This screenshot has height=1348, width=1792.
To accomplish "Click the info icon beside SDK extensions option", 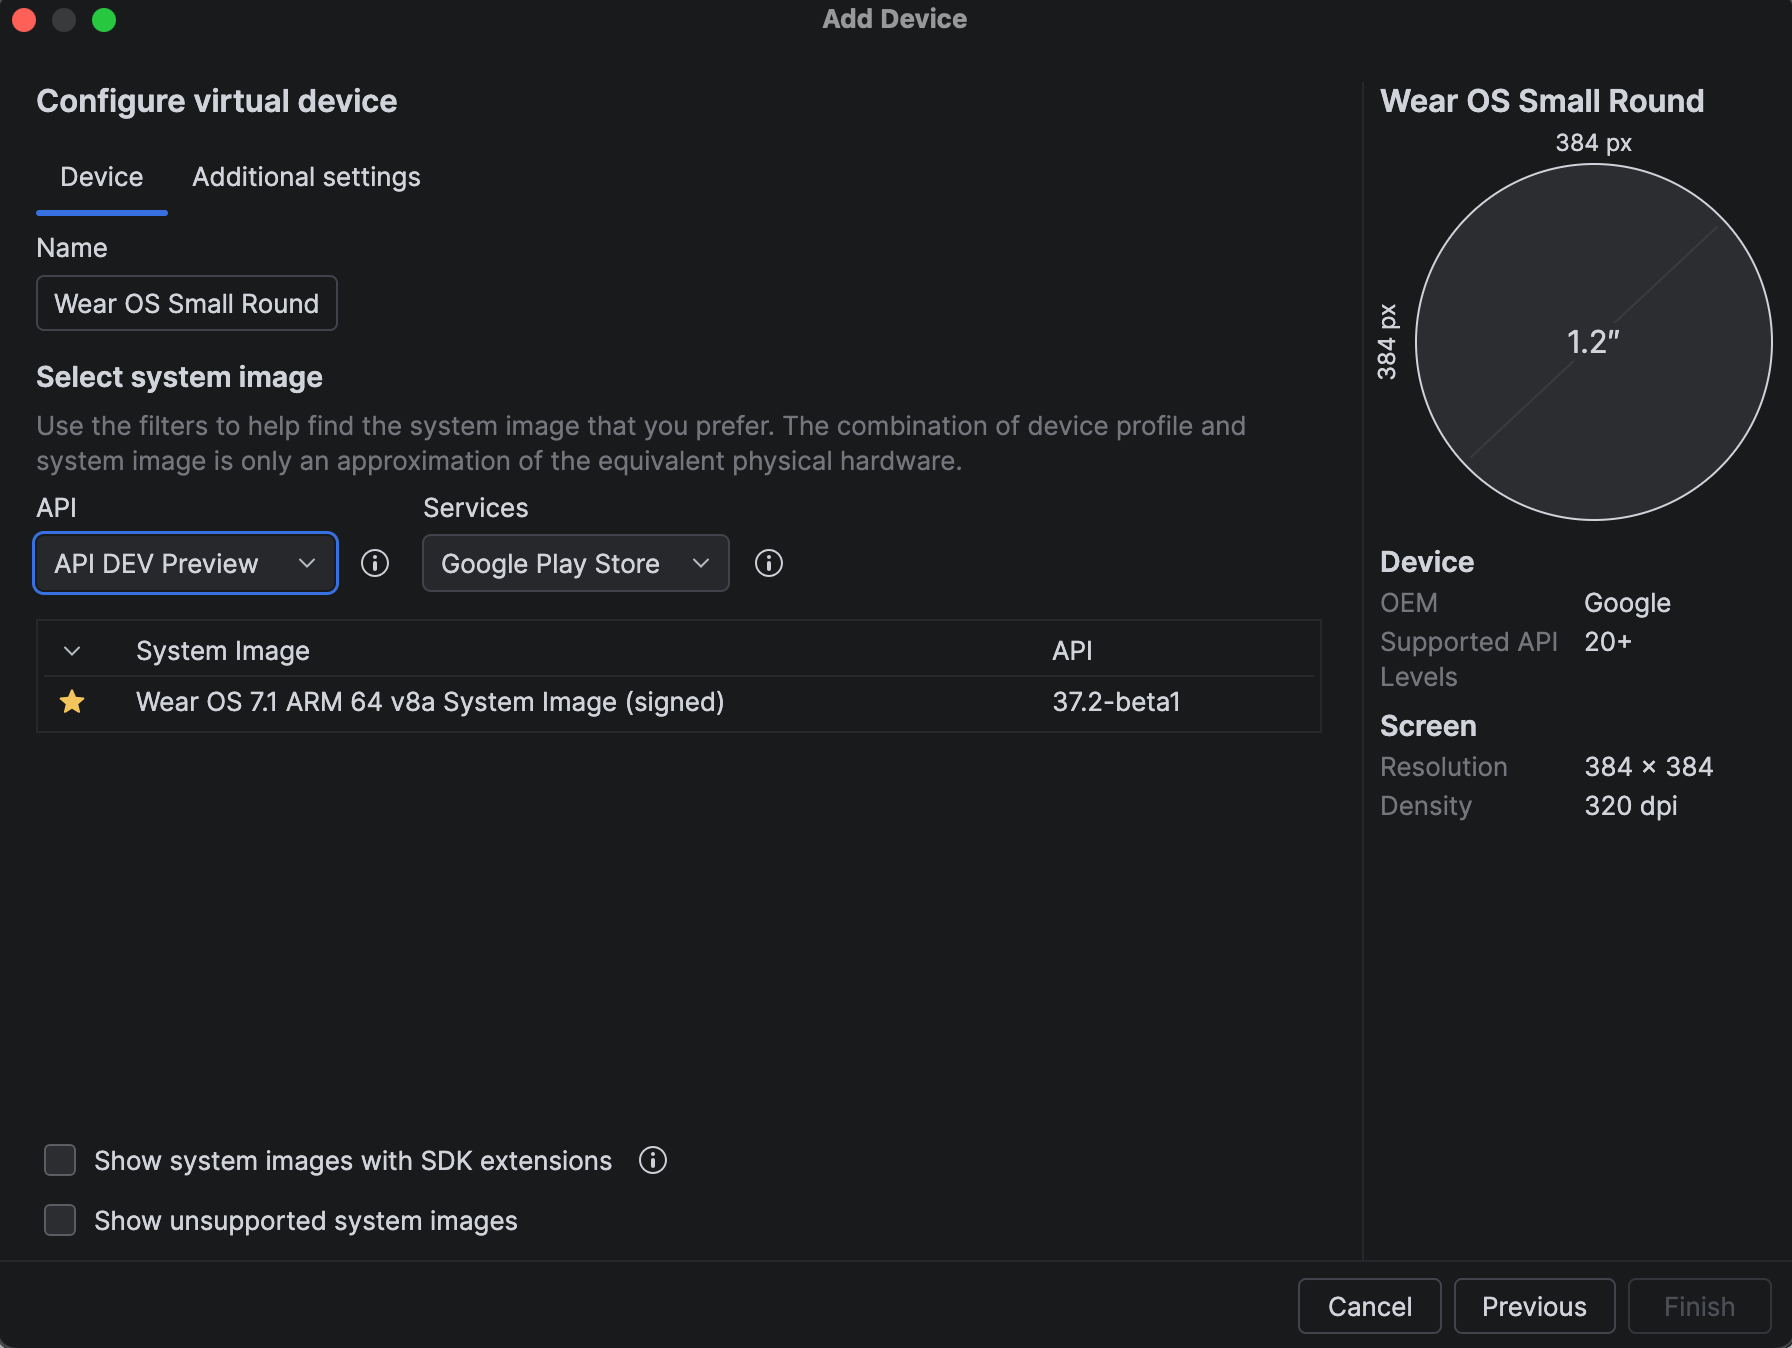I will point(653,1160).
